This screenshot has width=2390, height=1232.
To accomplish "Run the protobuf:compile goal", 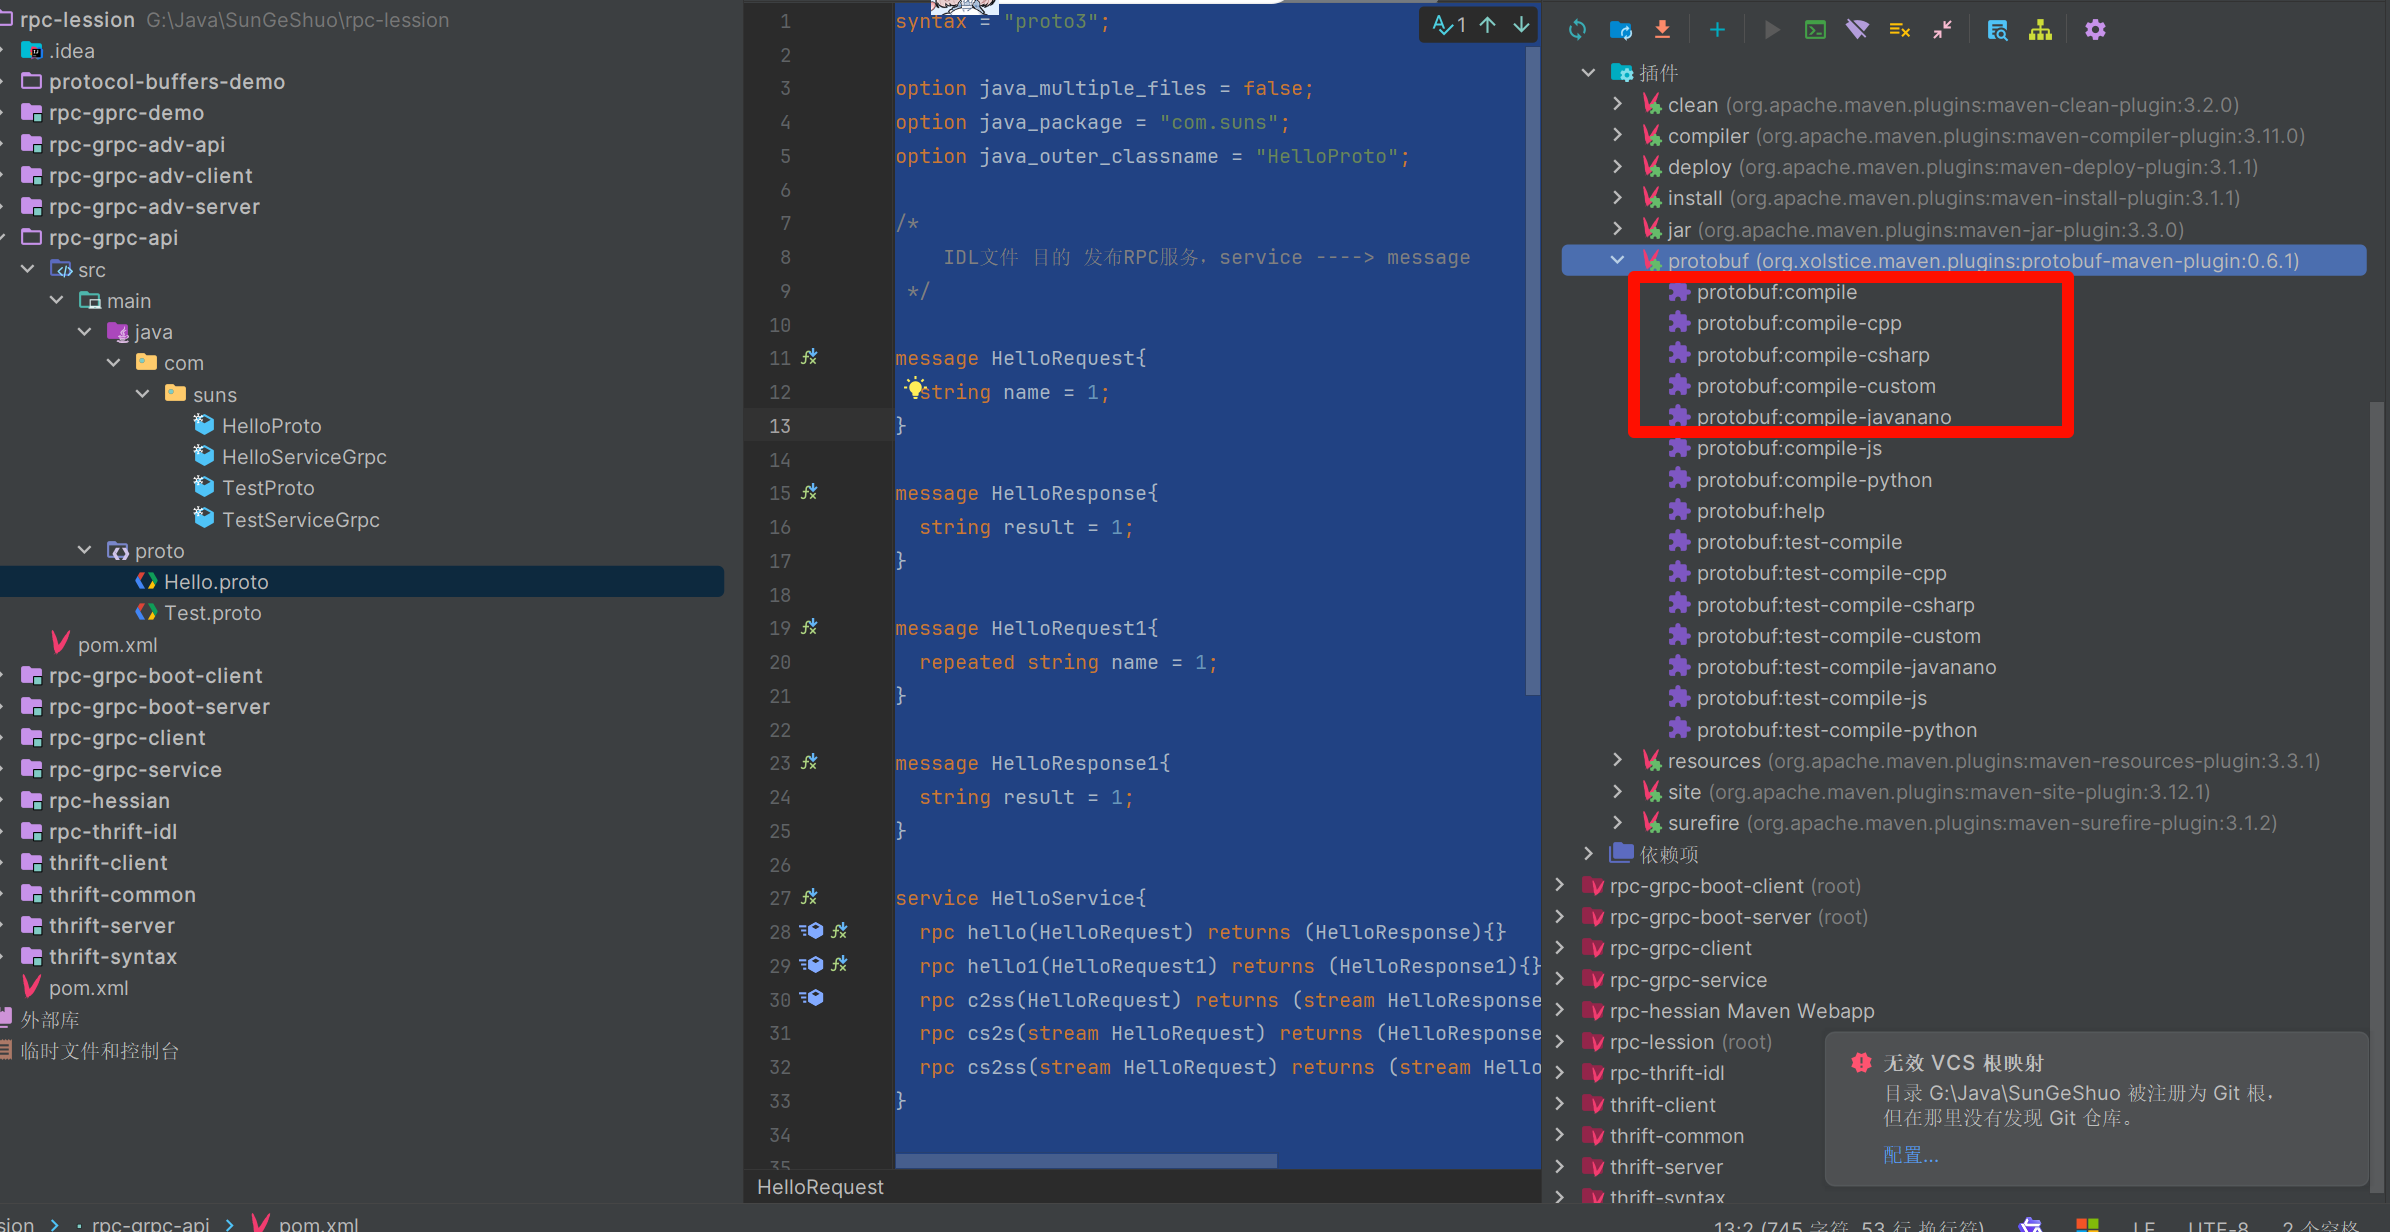I will pyautogui.click(x=1776, y=293).
